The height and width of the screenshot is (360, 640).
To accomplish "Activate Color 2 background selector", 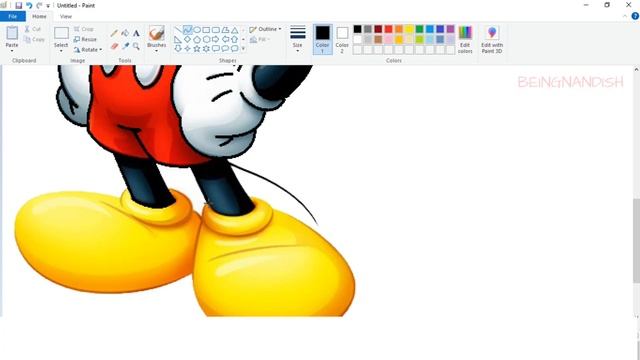I will point(342,39).
